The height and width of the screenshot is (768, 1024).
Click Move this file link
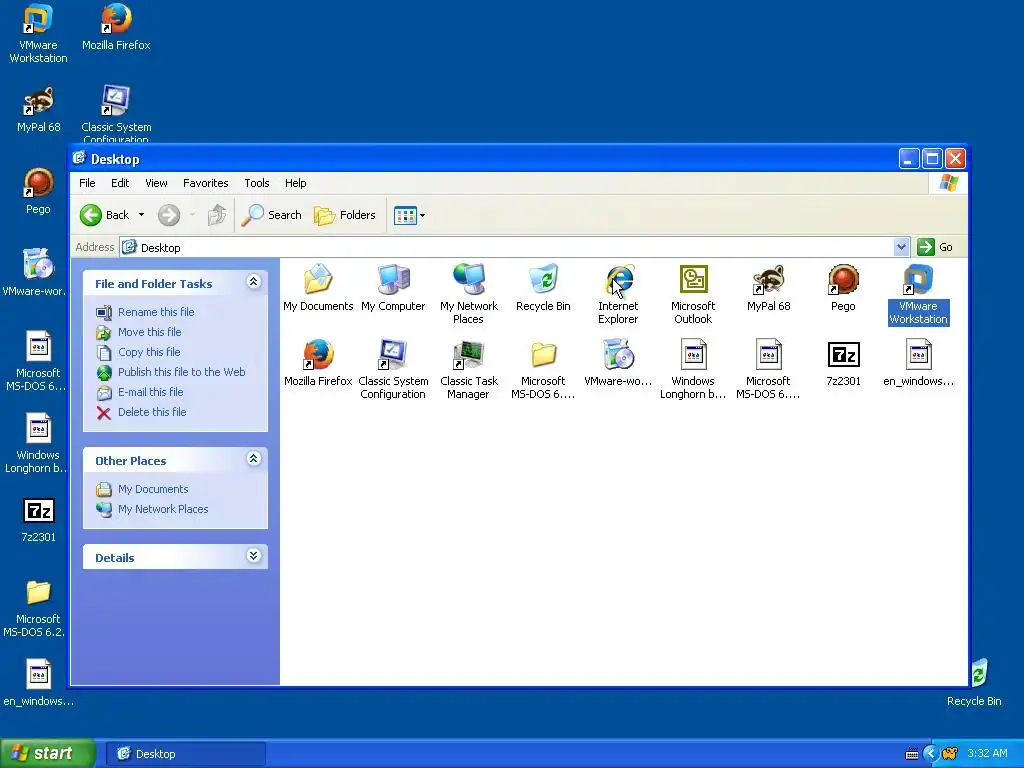[150, 332]
